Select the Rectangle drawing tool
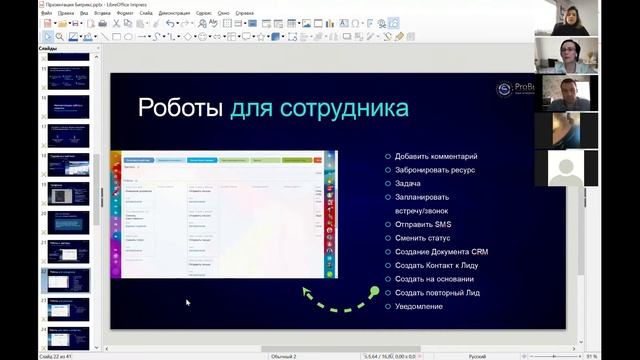The image size is (640, 360). click(x=116, y=37)
